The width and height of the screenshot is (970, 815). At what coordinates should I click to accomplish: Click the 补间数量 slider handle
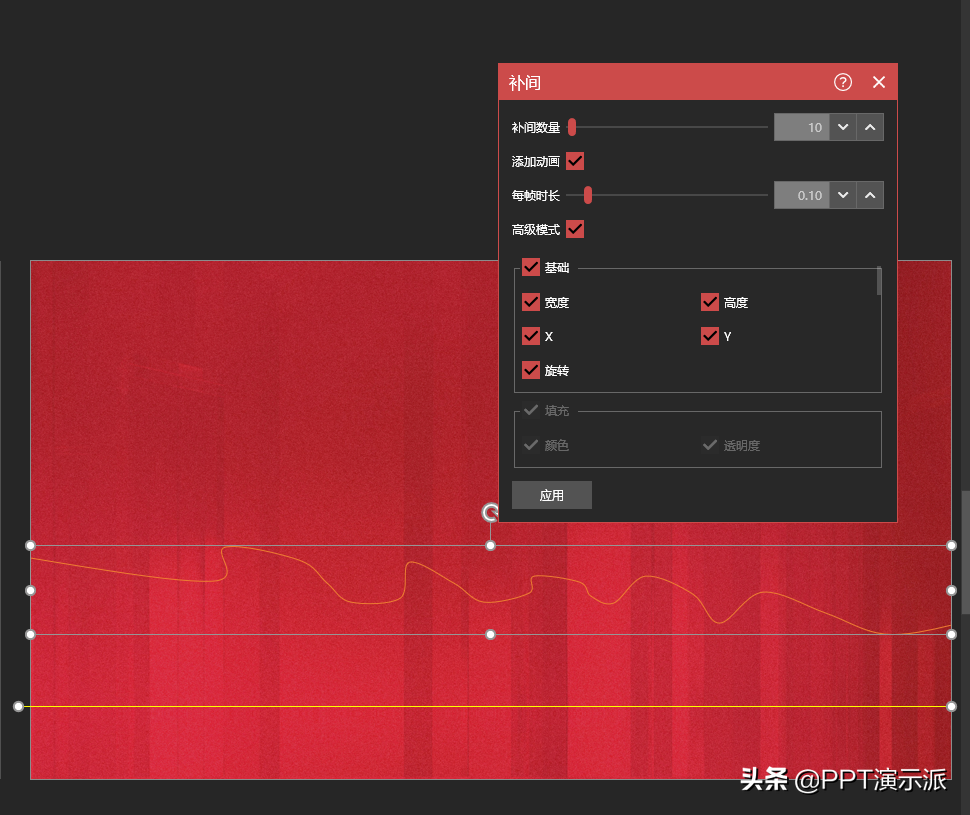(572, 127)
